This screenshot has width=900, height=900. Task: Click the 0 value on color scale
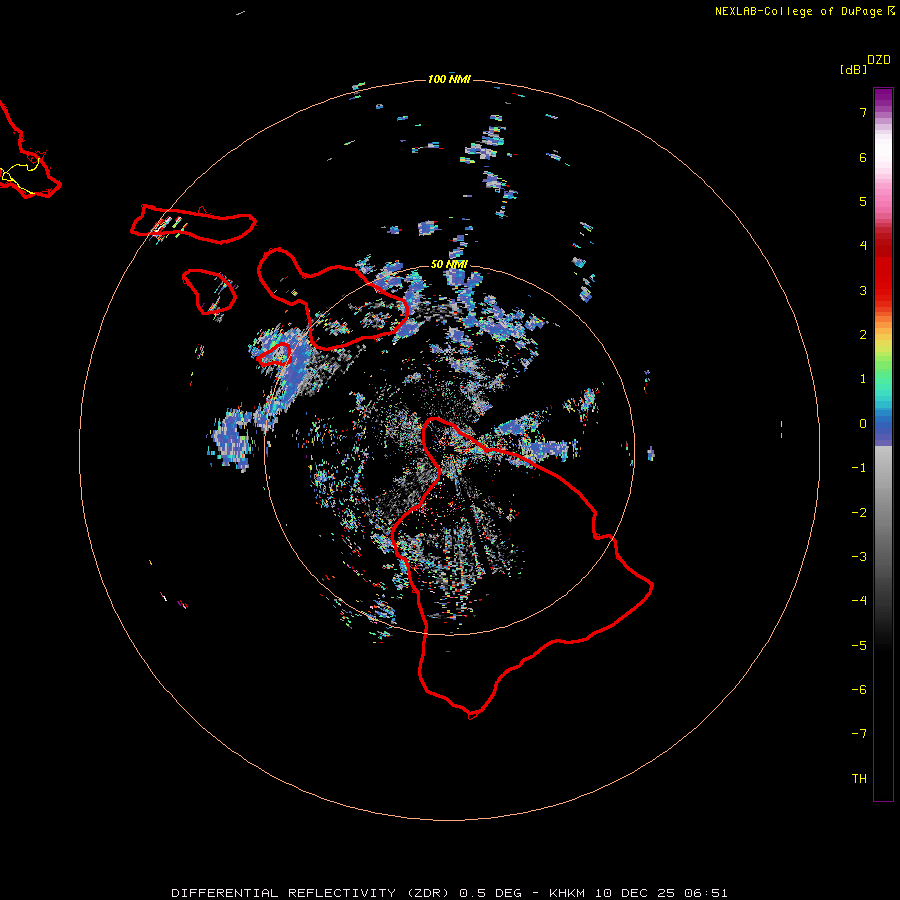863,424
